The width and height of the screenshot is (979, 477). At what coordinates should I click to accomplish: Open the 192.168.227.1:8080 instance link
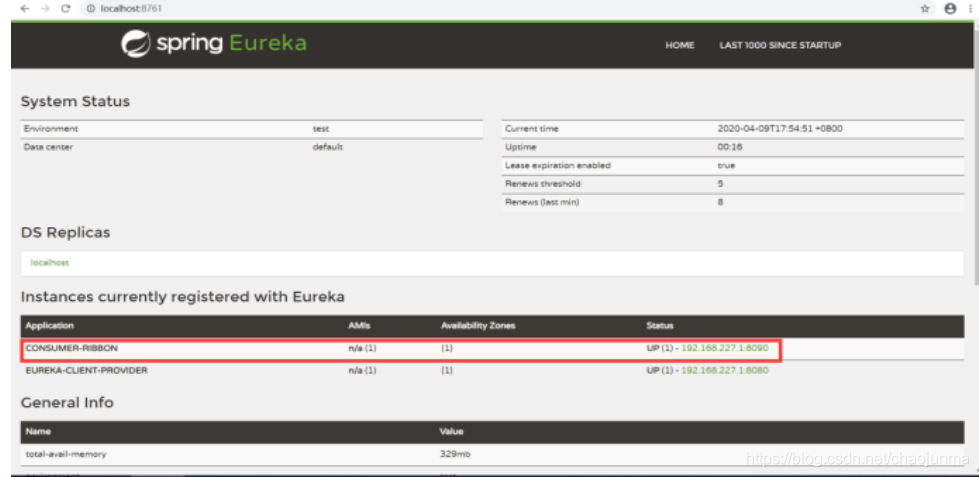coord(725,370)
